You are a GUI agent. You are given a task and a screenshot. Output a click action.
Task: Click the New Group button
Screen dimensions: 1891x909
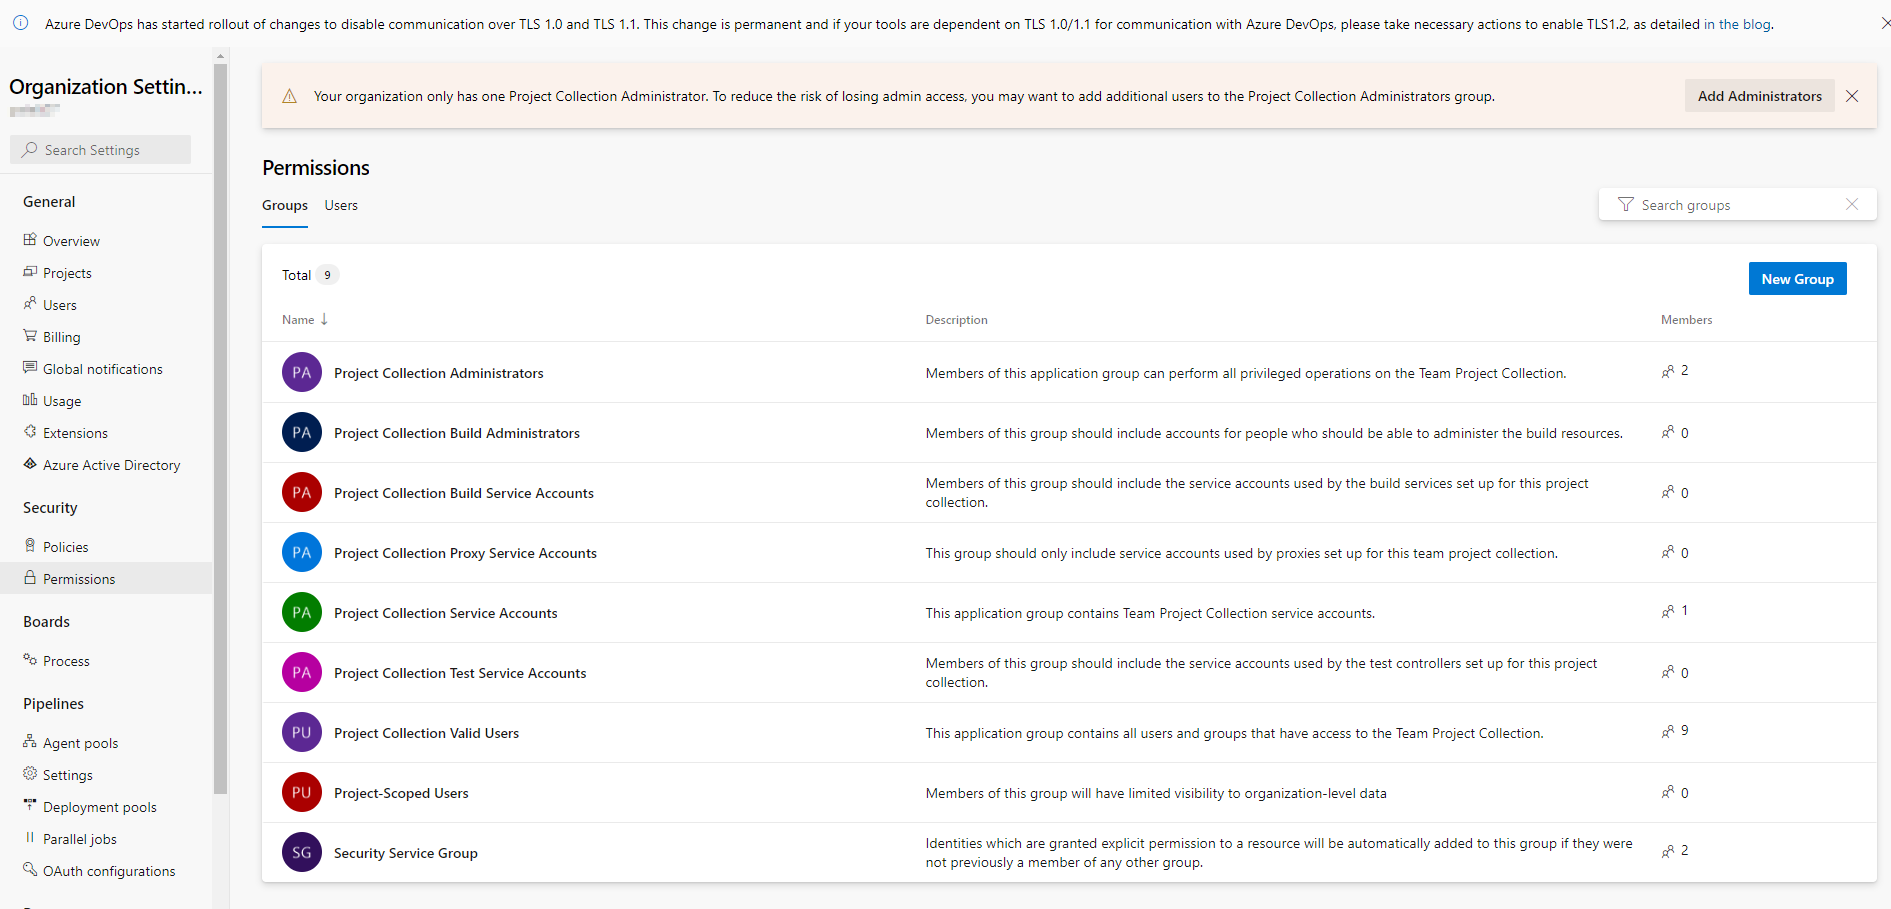[1797, 279]
